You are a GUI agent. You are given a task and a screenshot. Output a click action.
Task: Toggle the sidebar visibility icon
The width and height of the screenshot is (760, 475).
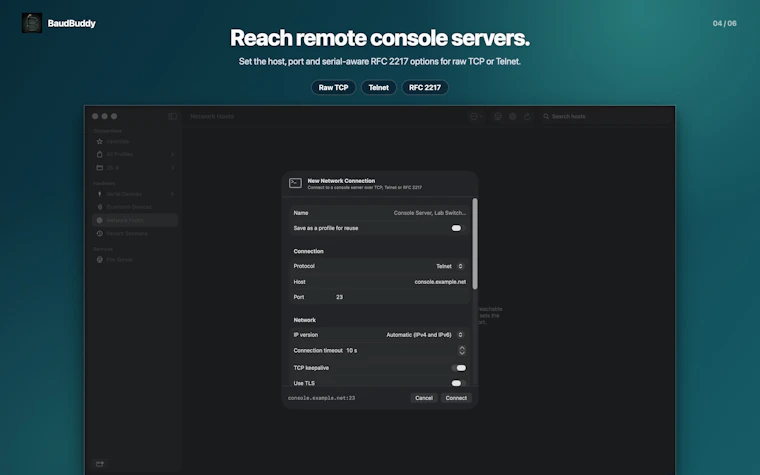(x=173, y=116)
